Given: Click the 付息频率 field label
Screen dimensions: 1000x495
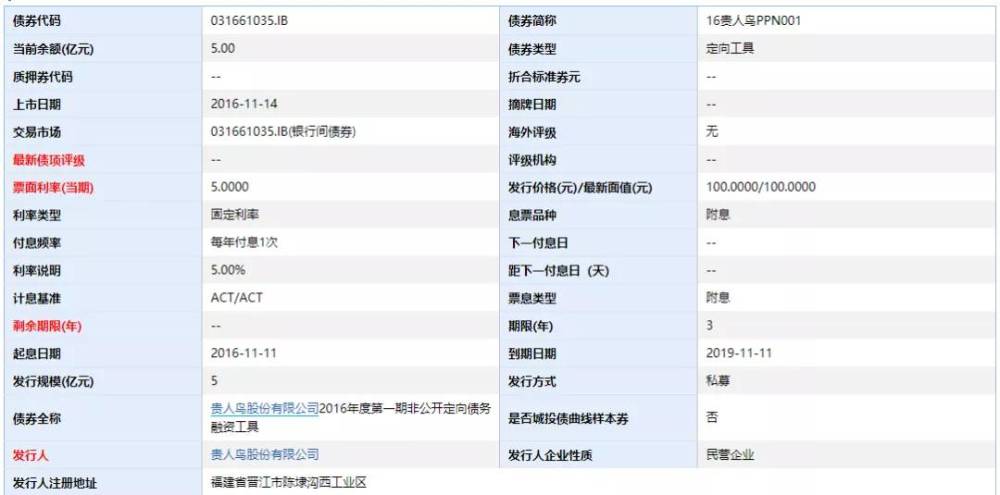Looking at the screenshot, I should tap(36, 243).
